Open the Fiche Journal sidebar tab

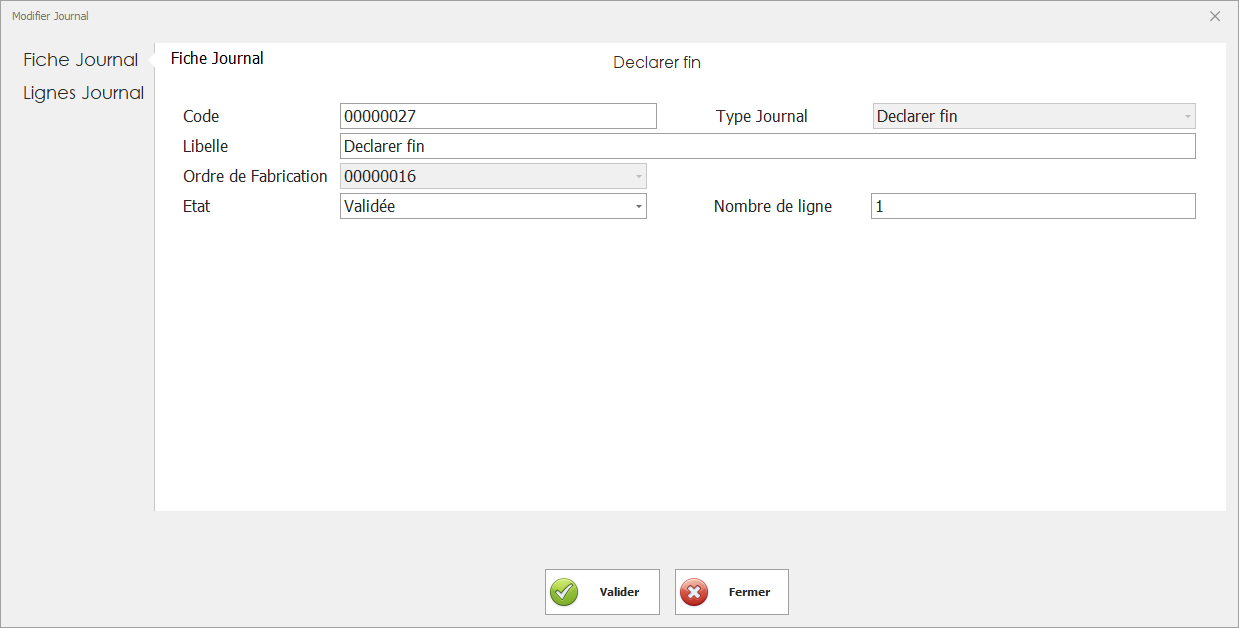(80, 60)
